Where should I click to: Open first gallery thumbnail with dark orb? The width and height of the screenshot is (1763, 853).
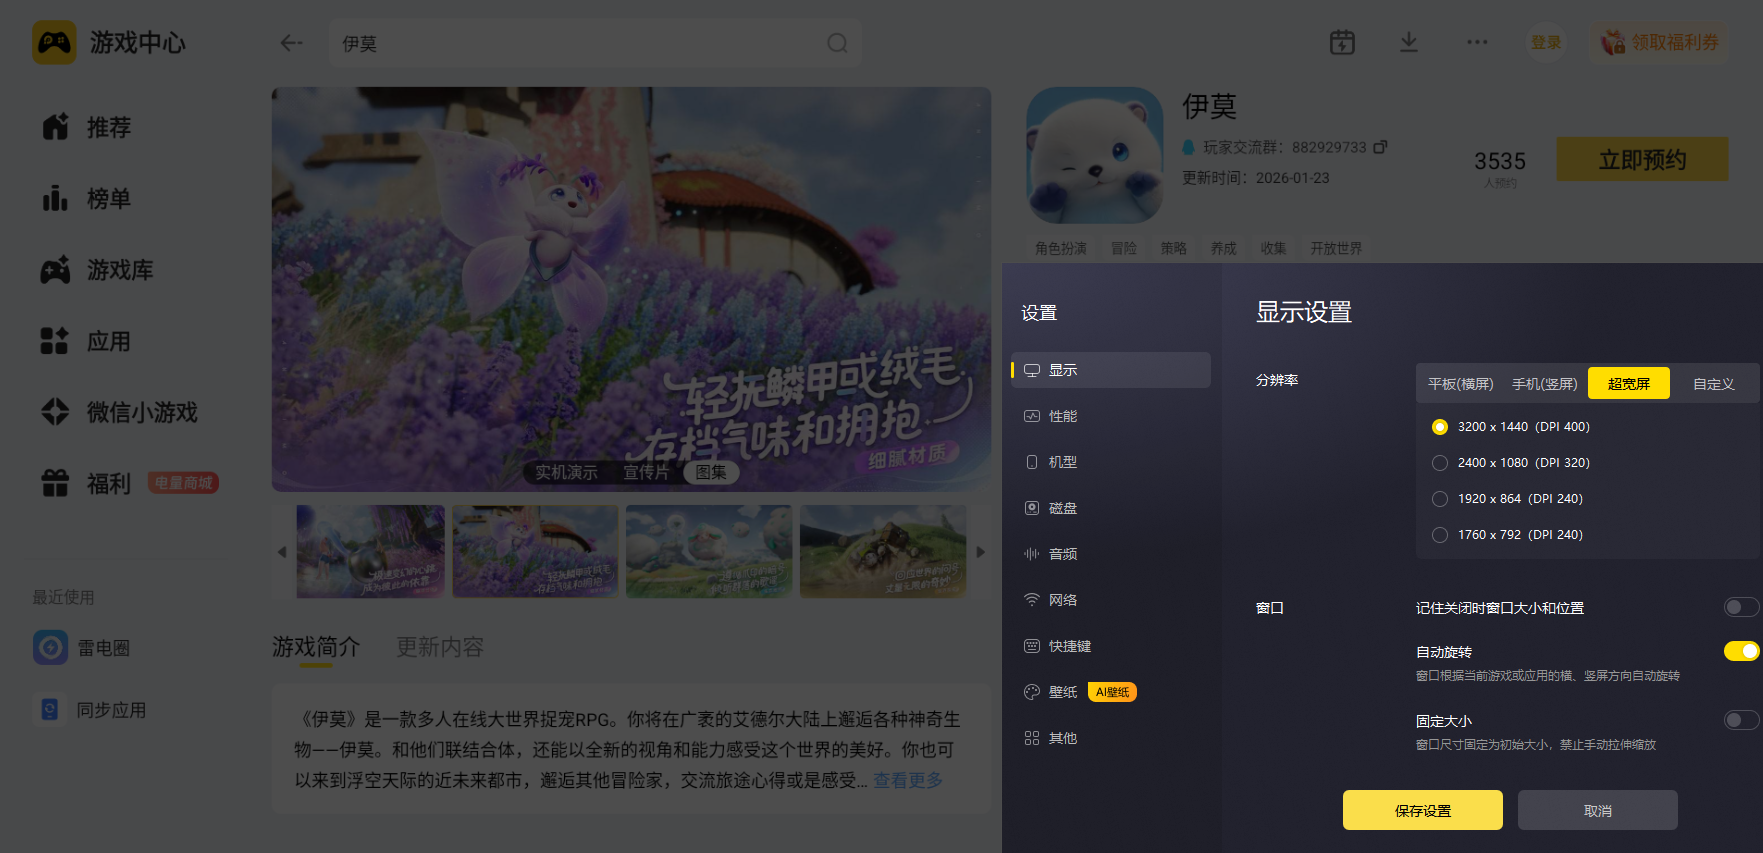pos(370,552)
